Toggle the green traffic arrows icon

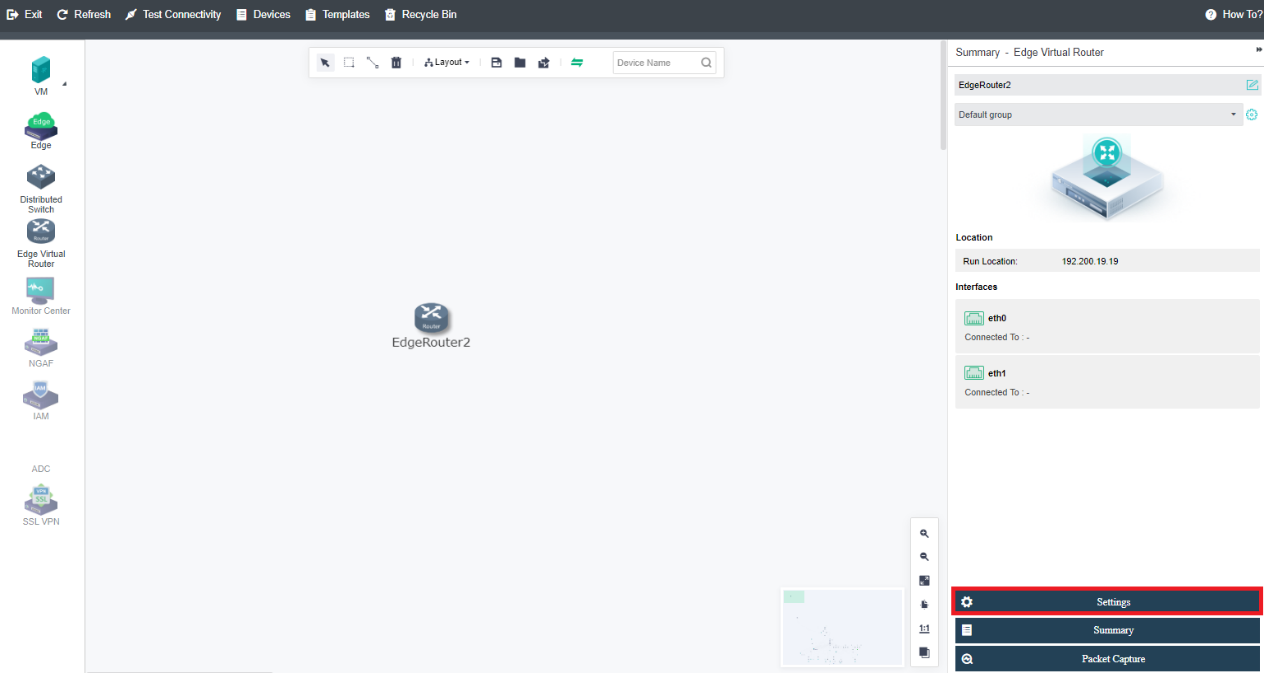577,62
